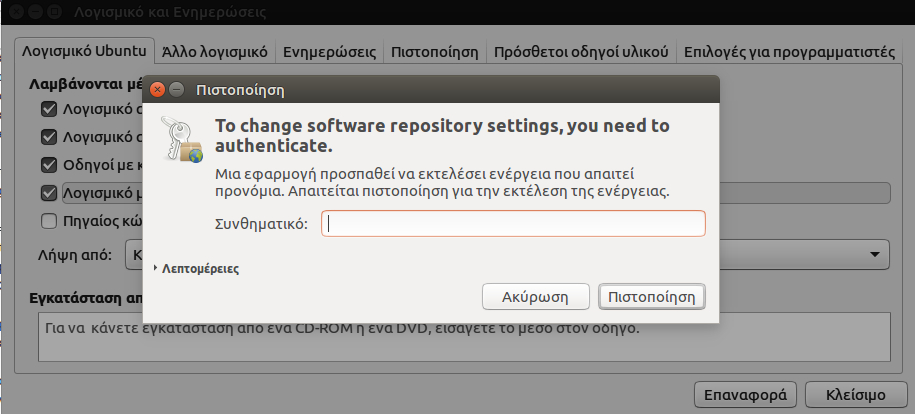Viewport: 915px width, 414px height.
Task: Uncheck the highlighted Λογισμικό μ… checkbox
Action: [x=48, y=192]
